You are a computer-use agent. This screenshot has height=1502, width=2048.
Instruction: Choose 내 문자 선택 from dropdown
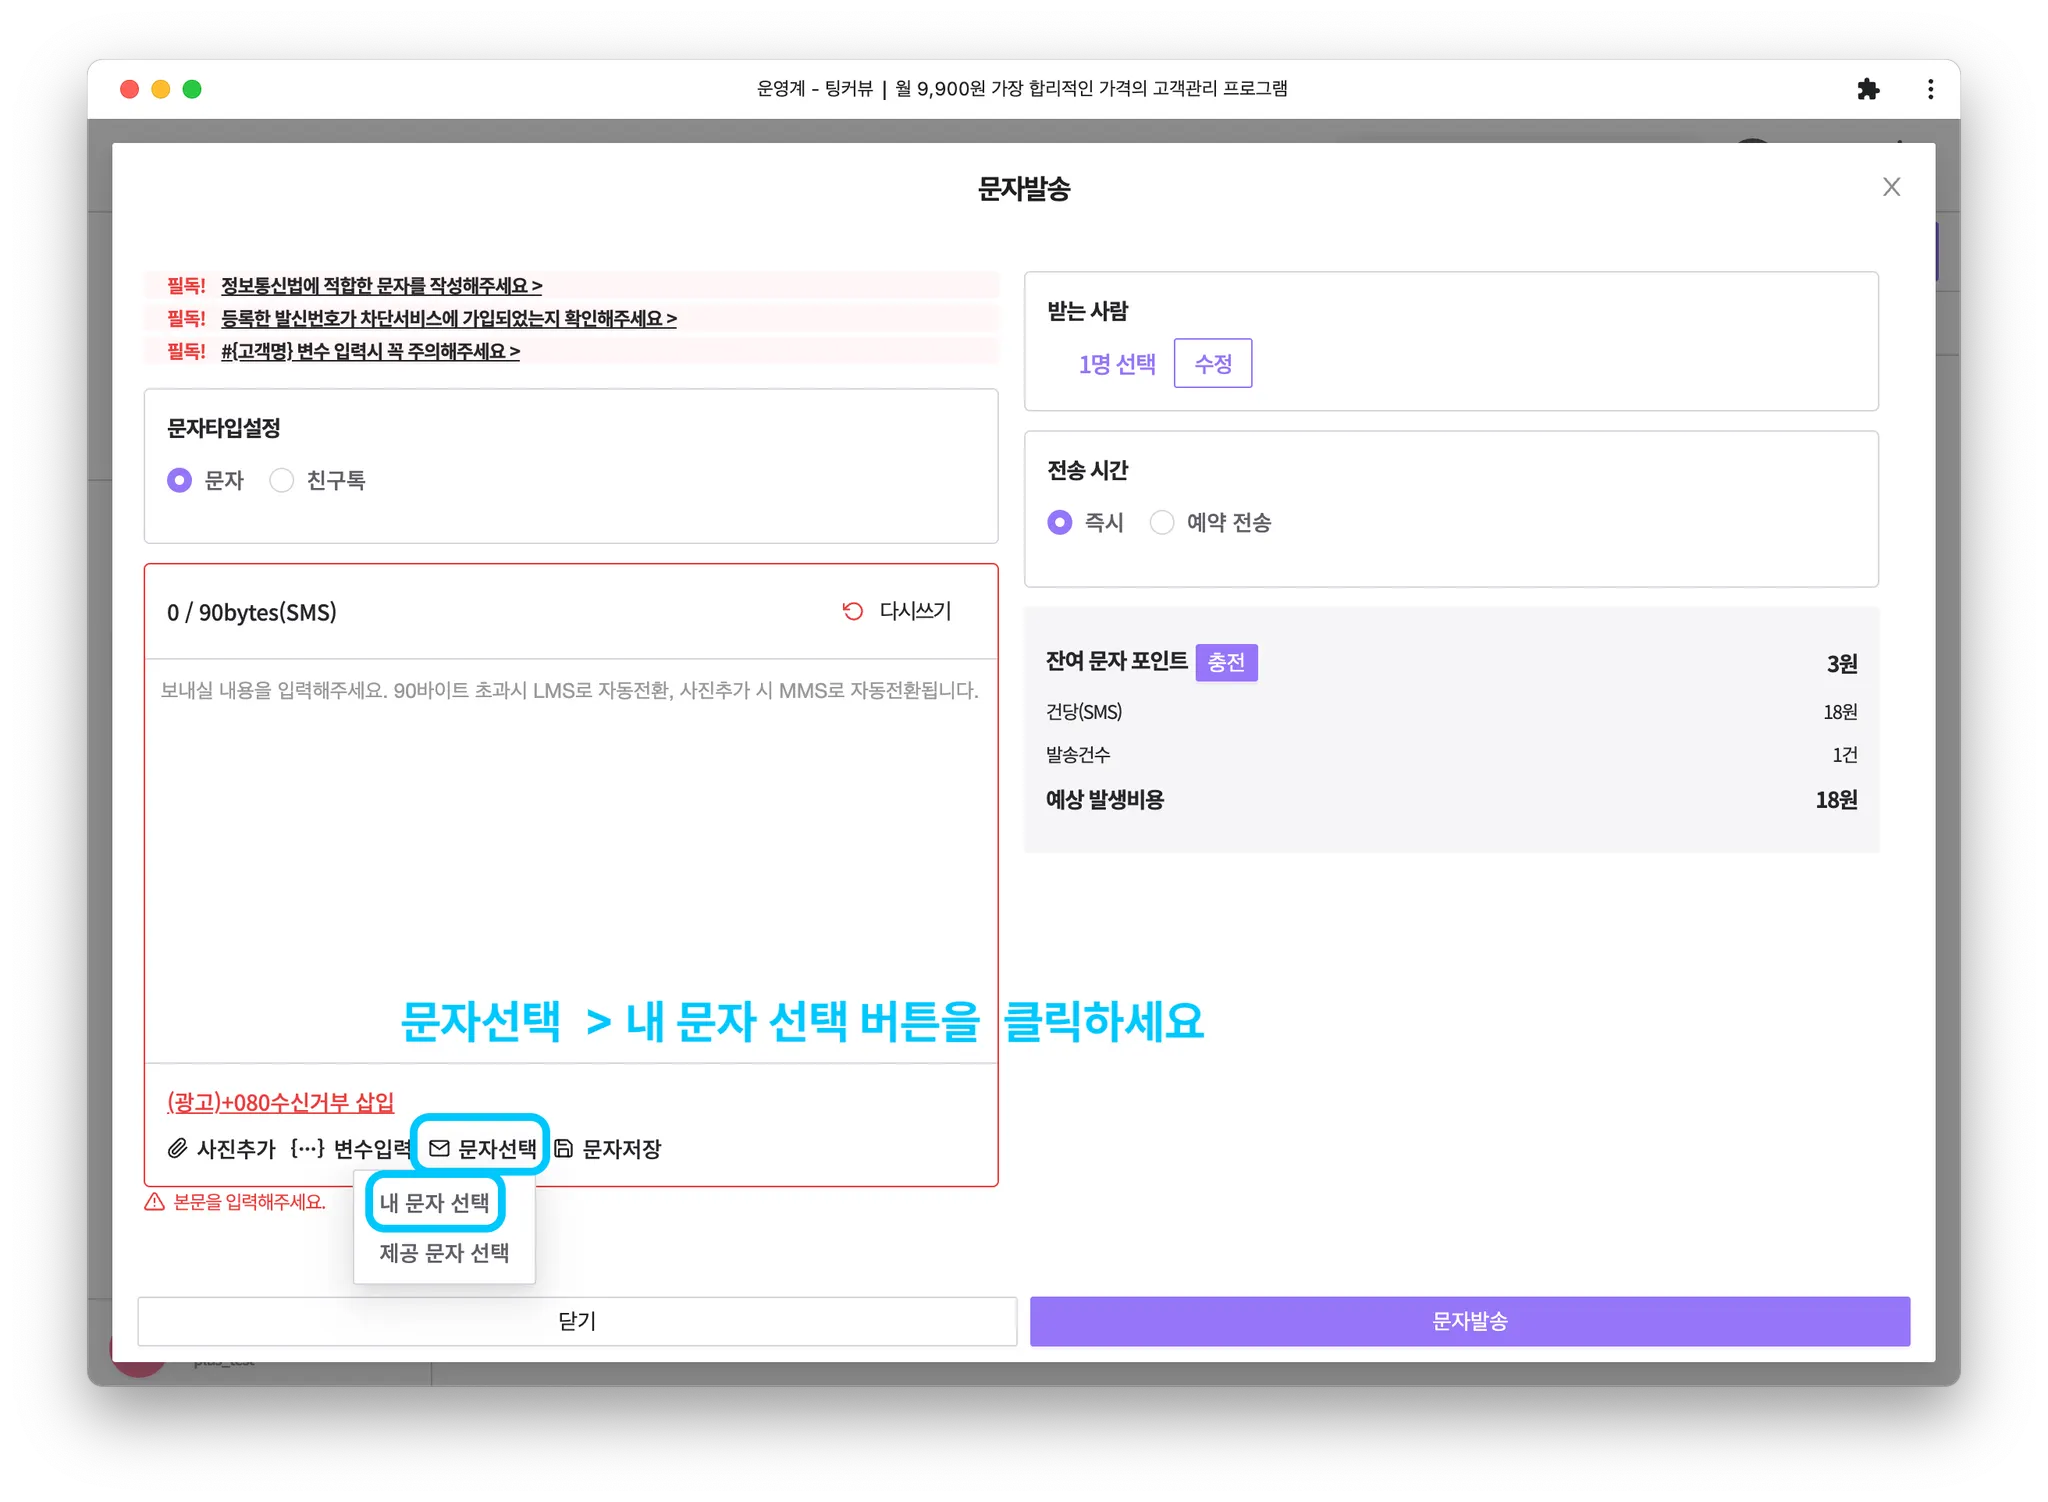click(x=435, y=1202)
